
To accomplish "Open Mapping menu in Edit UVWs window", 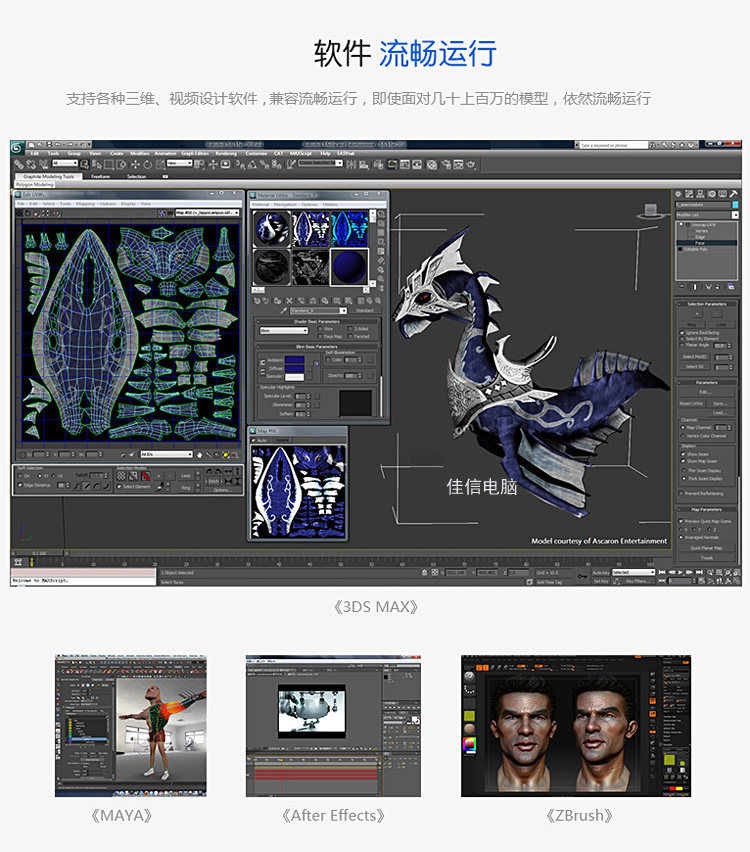I will pyautogui.click(x=85, y=204).
